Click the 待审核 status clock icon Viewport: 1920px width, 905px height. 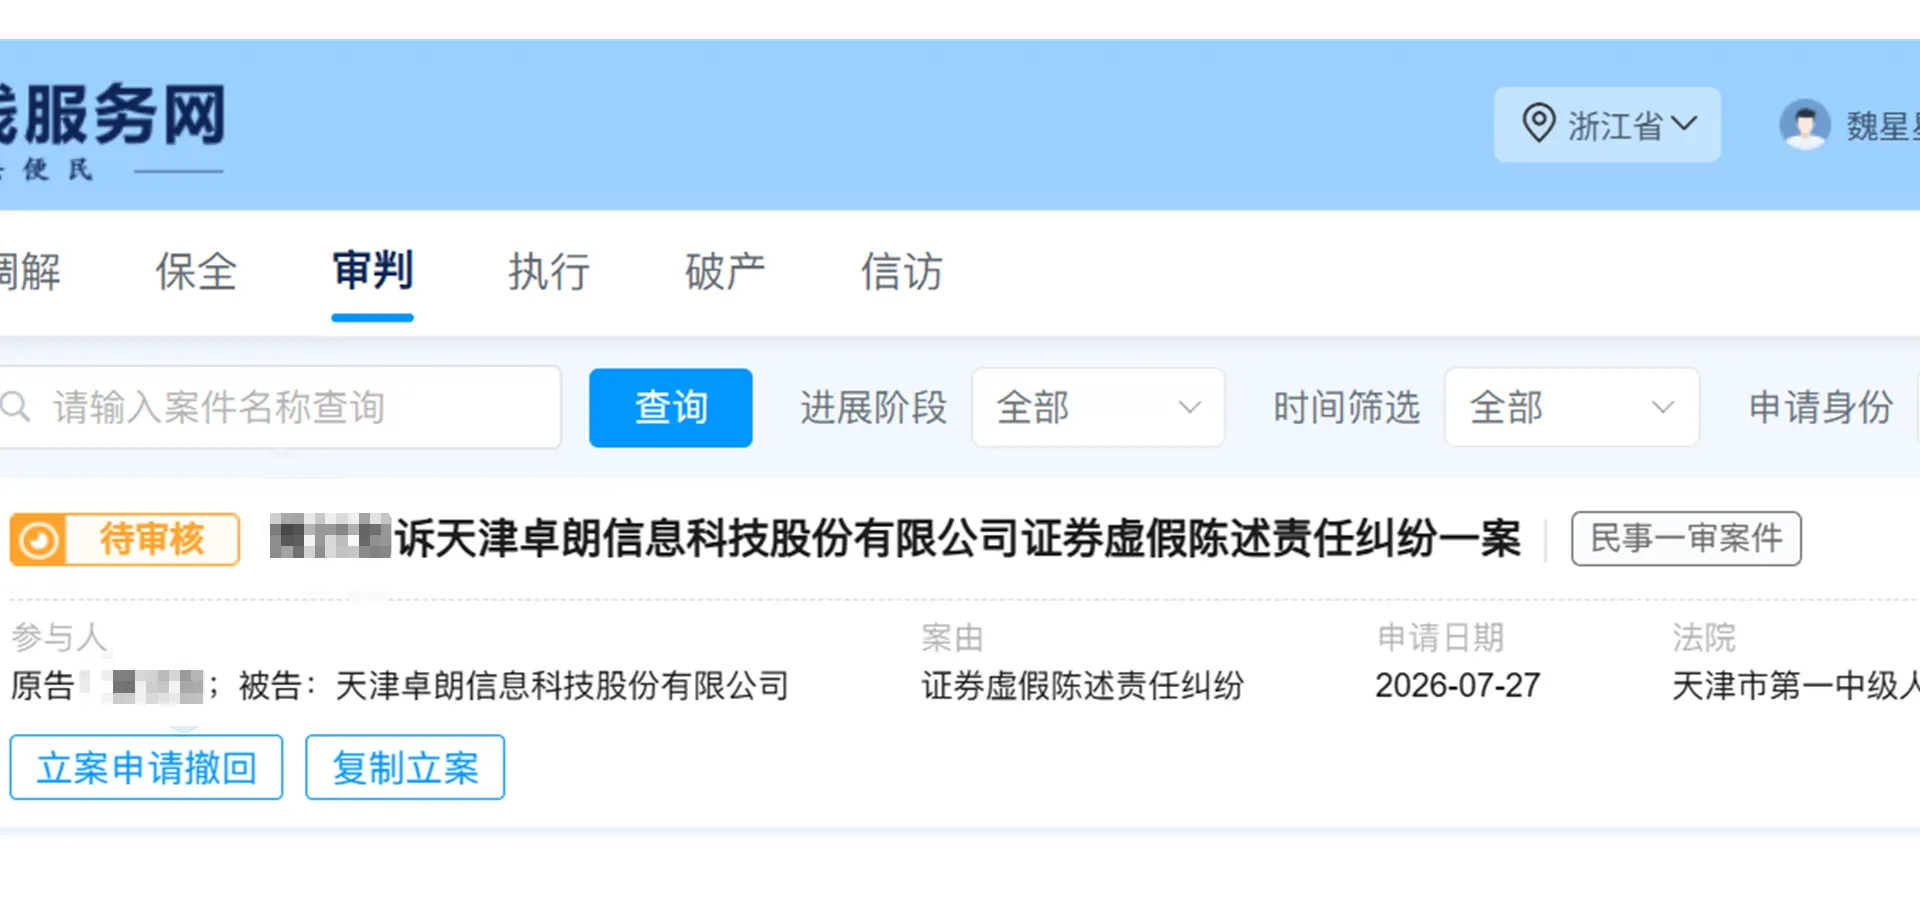tap(39, 540)
